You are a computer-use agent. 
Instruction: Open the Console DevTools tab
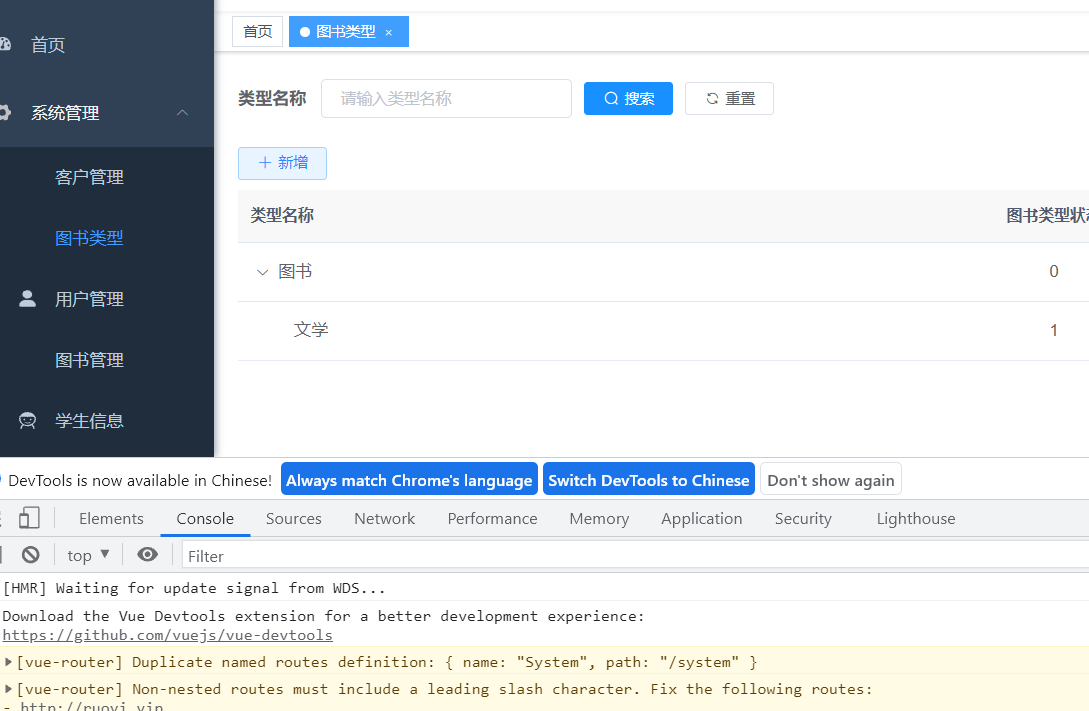pyautogui.click(x=205, y=519)
